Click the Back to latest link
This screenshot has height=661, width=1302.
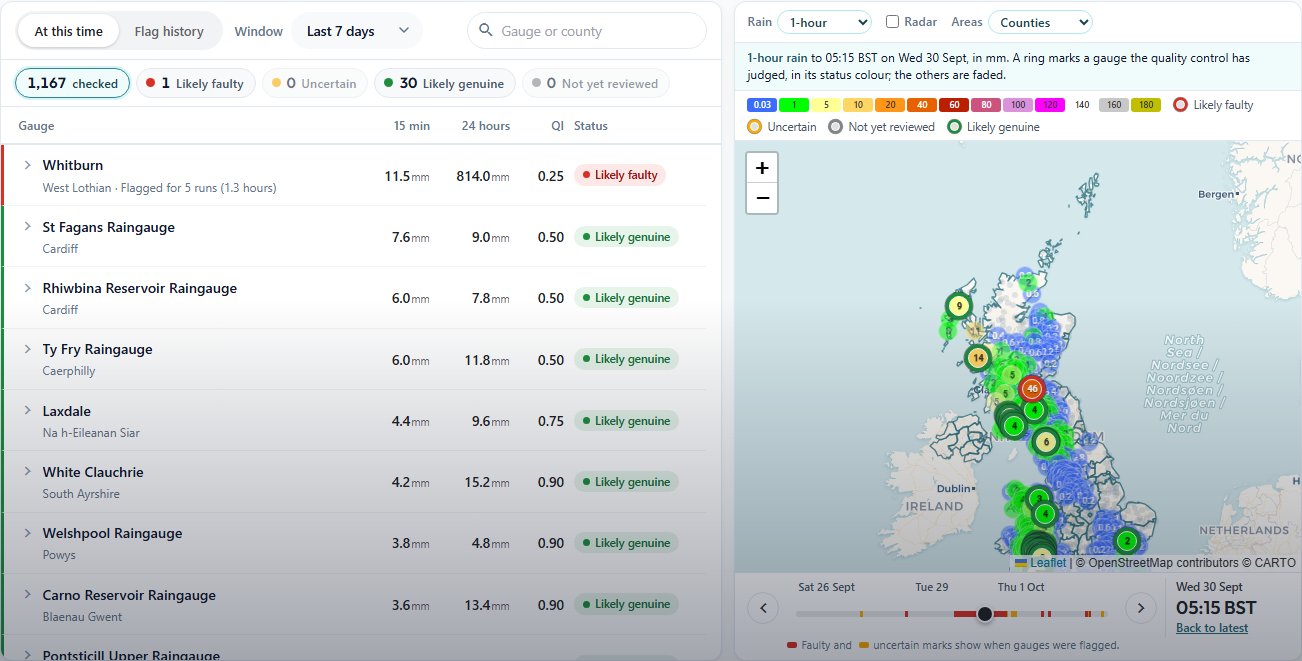(1212, 628)
